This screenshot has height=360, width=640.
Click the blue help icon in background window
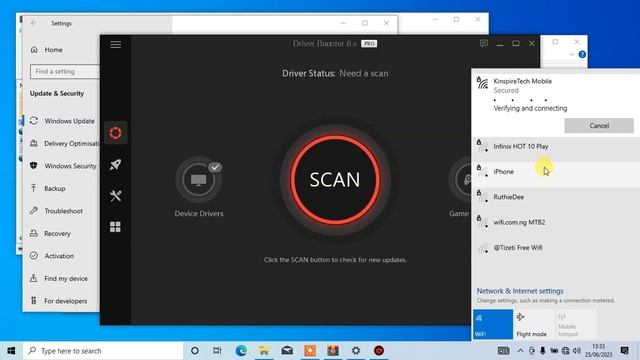click(x=582, y=54)
